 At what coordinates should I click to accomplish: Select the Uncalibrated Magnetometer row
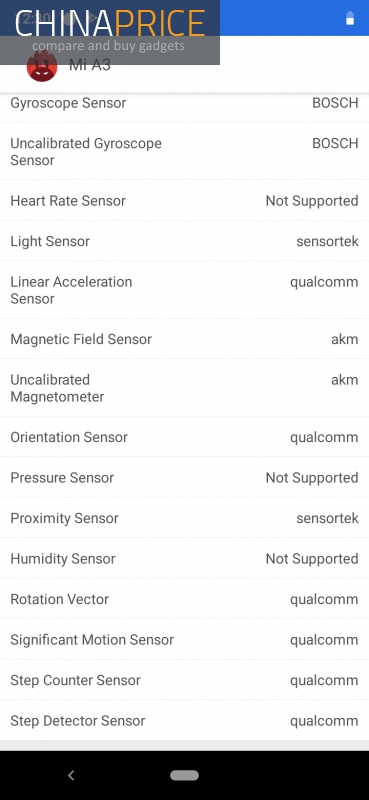[184, 388]
